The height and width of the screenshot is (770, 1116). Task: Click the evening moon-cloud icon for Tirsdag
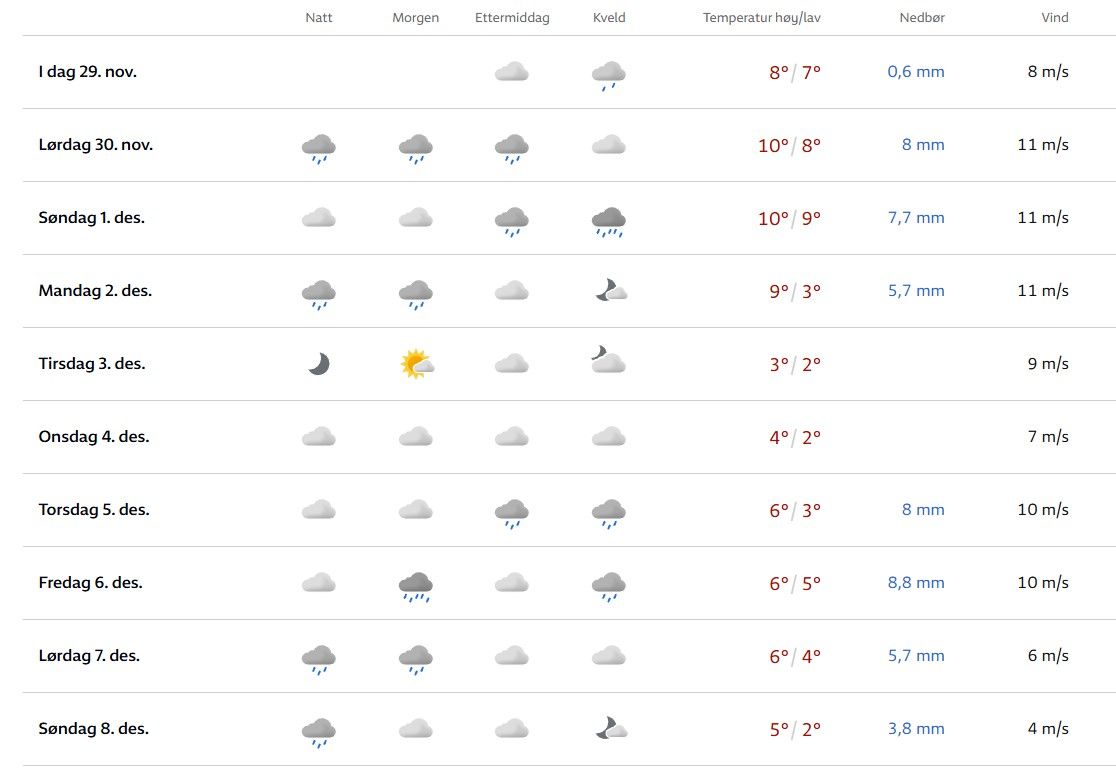point(608,360)
